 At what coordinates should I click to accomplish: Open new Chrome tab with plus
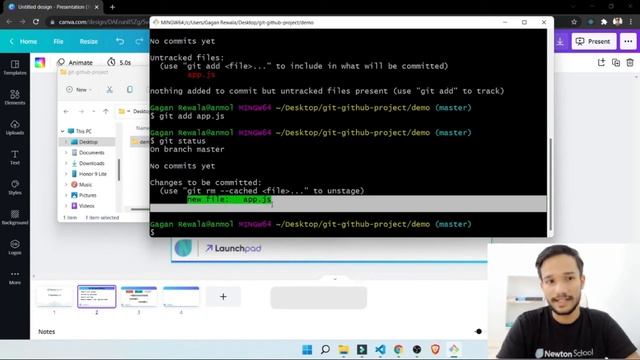[112, 7]
